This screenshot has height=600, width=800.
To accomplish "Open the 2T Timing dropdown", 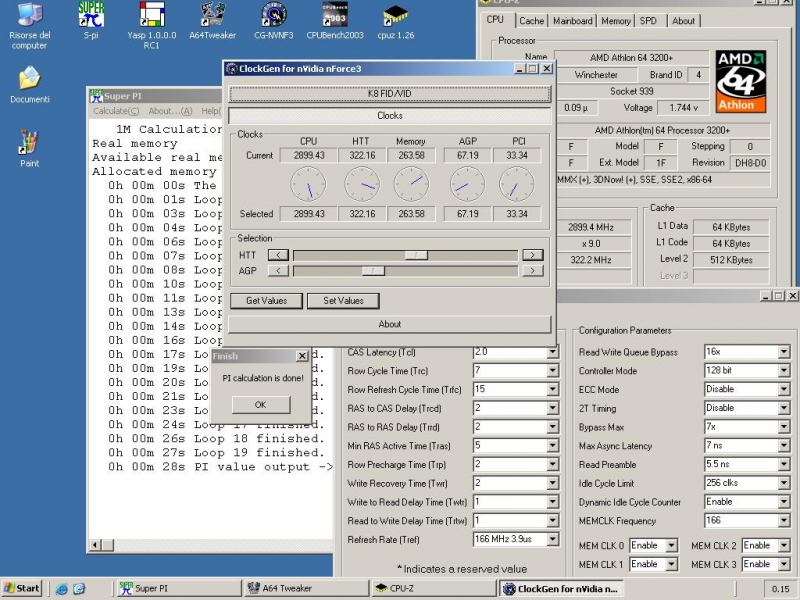I will tap(784, 408).
